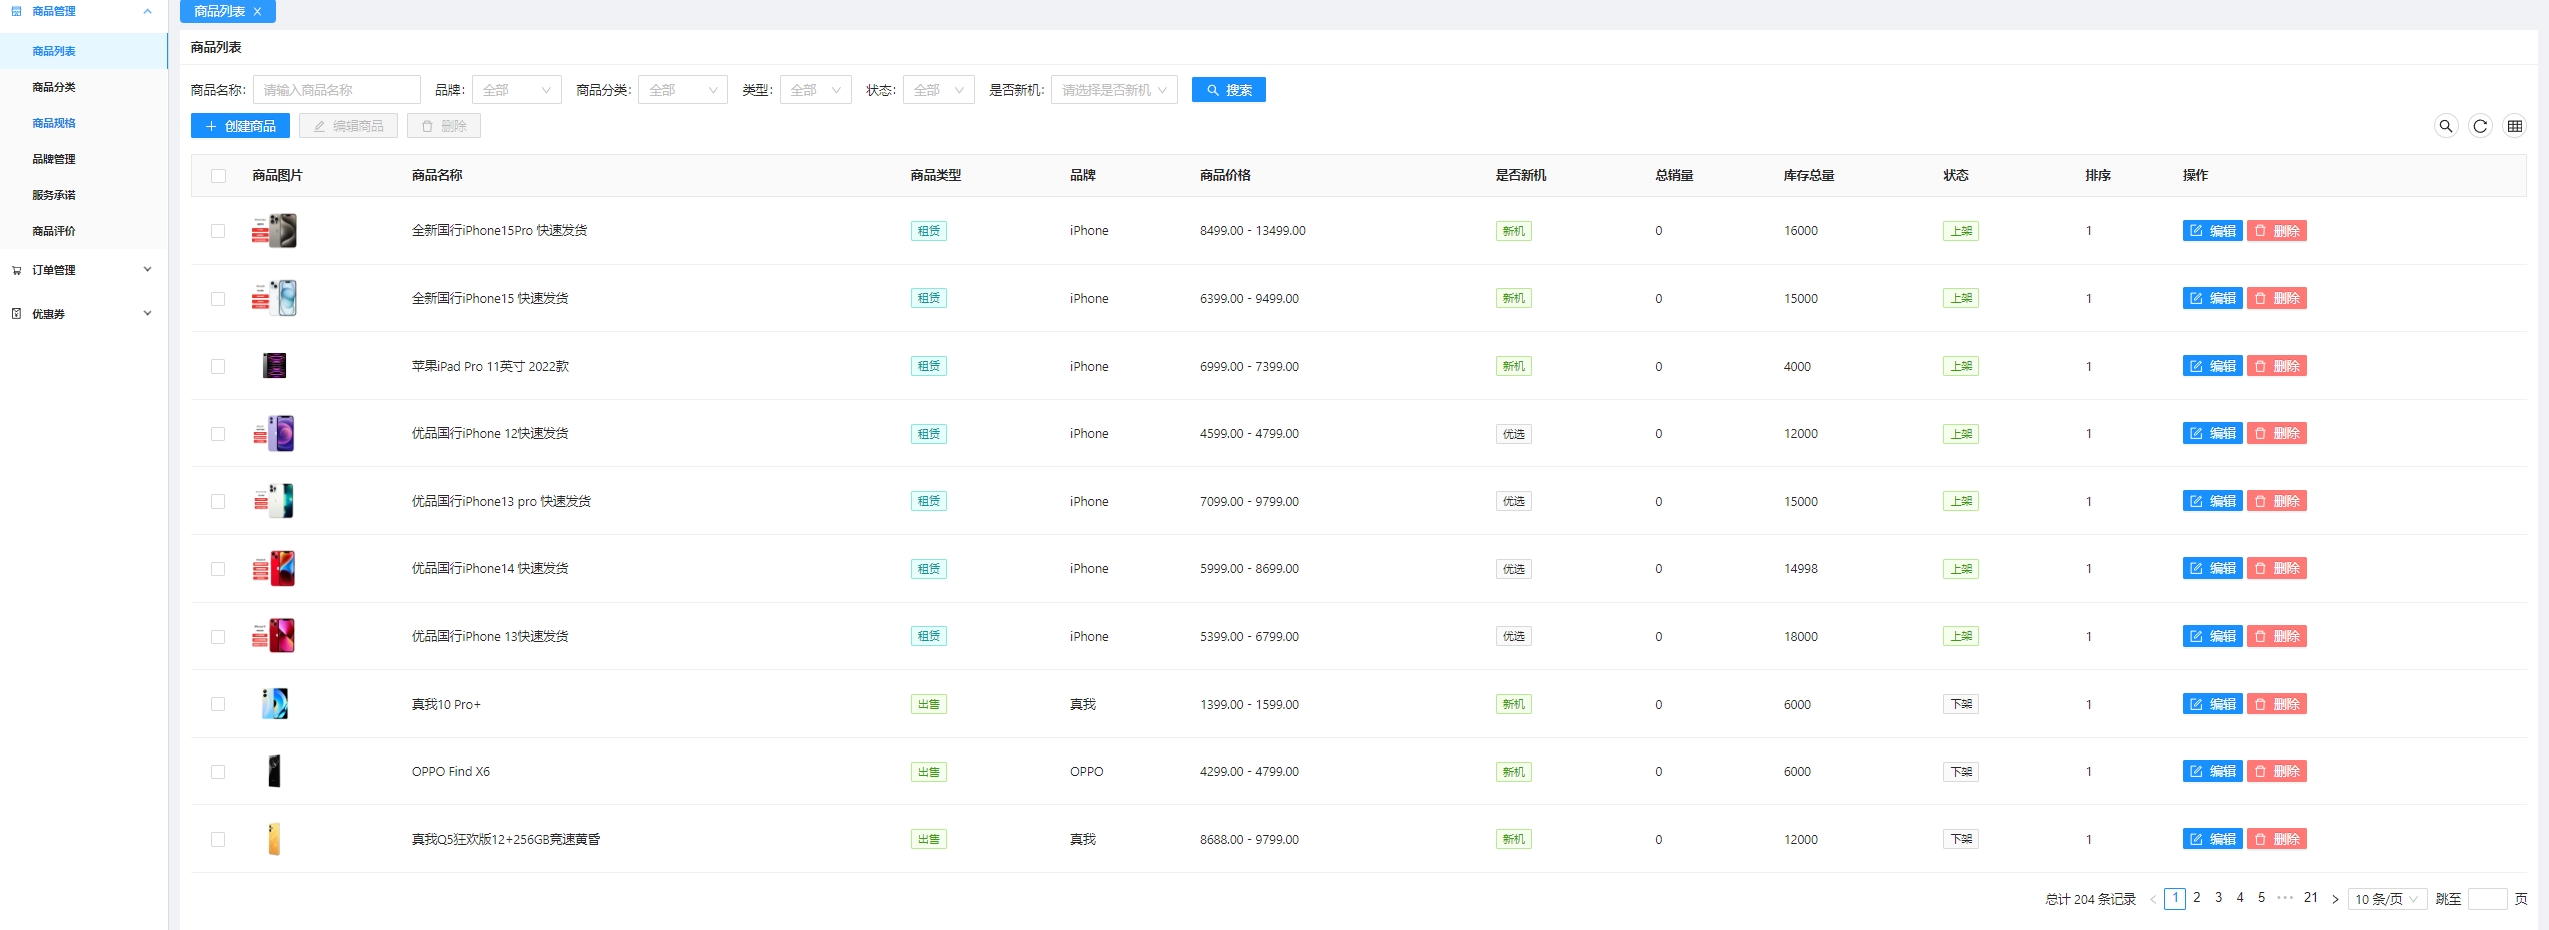Screen dimensions: 2549x930
Task: Check the 全新国行iPhone15 快速发货 row checkbox
Action: click(218, 299)
